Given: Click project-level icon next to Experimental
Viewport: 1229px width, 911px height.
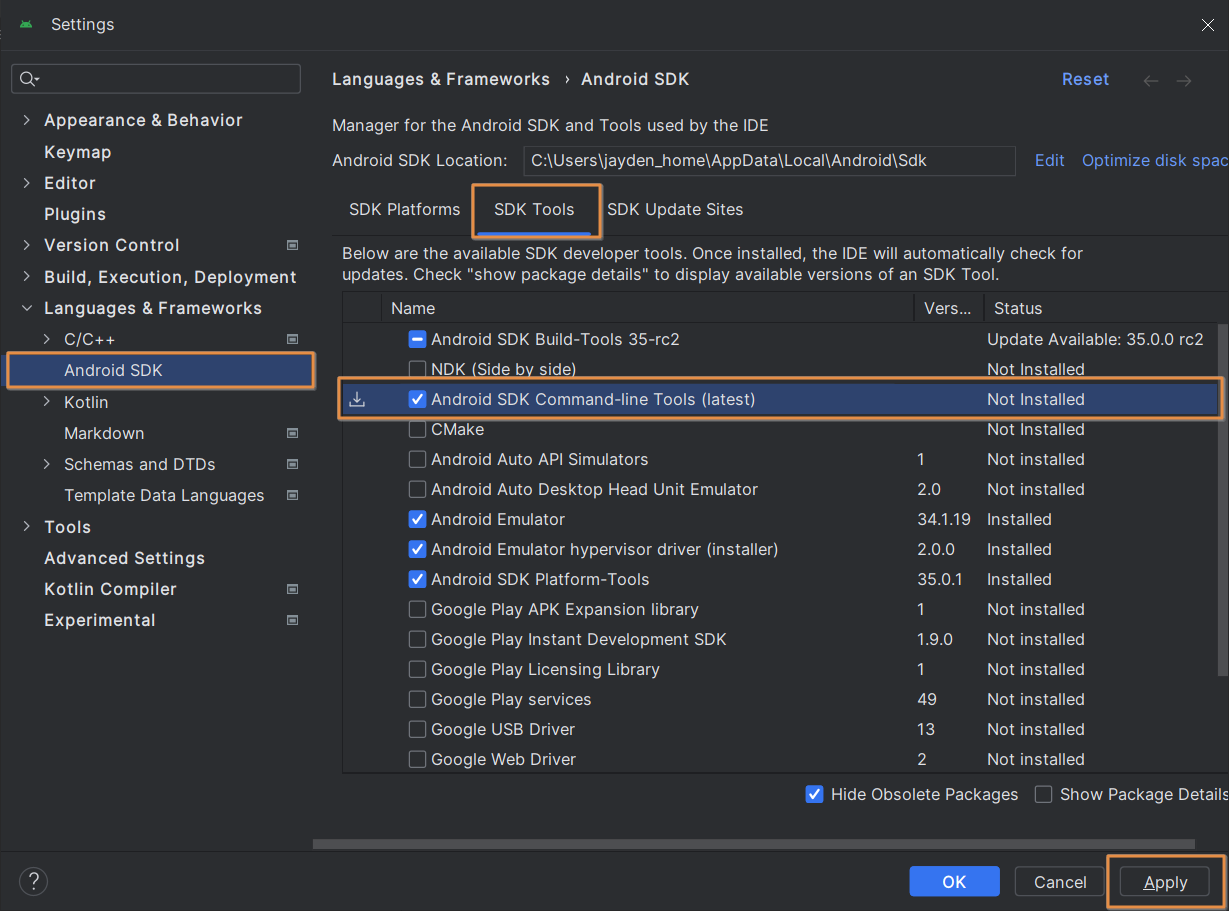Looking at the screenshot, I should point(293,620).
